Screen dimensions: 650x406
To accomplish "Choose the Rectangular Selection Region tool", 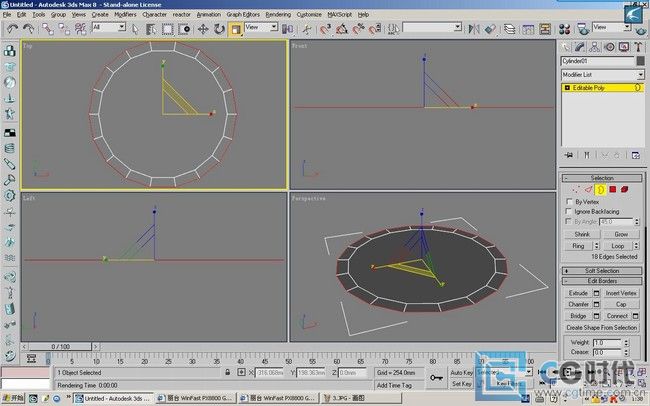I will click(x=167, y=29).
